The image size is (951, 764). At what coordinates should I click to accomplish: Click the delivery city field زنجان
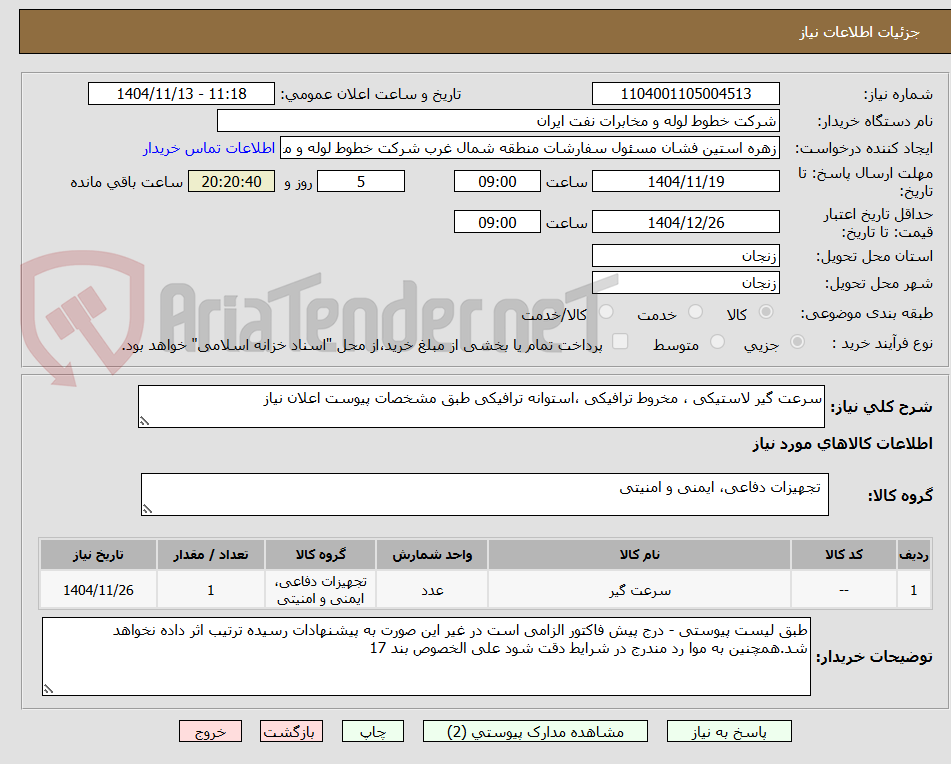pos(685,283)
